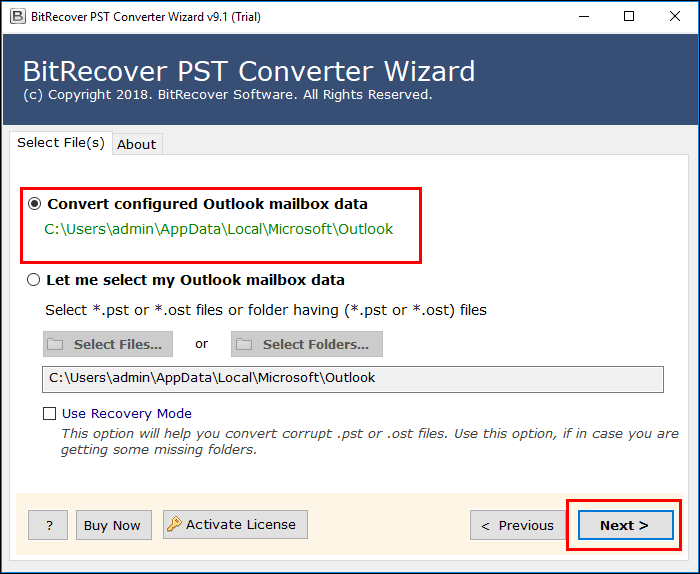Click the Outlook folder path text field
This screenshot has width=700, height=574.
(352, 378)
